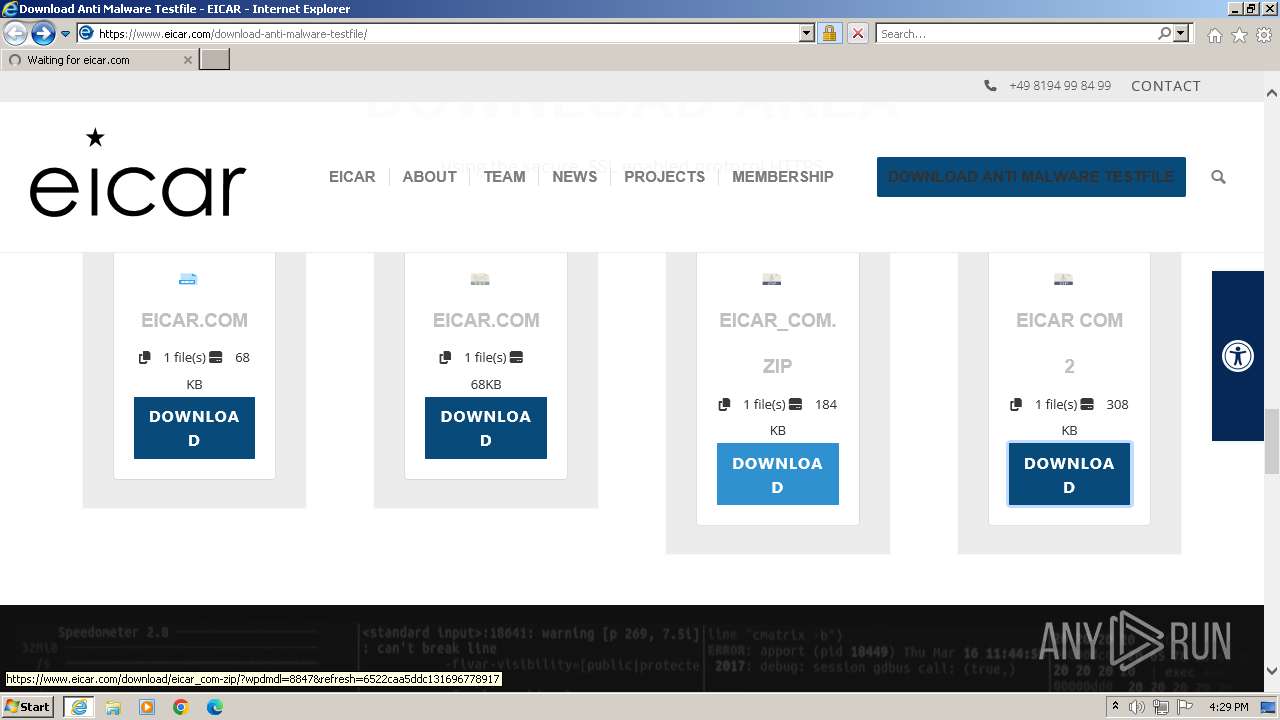Click the browser Search box

coord(1015,34)
